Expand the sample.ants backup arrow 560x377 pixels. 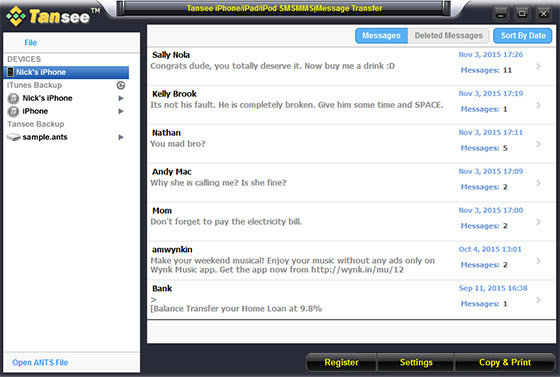121,137
